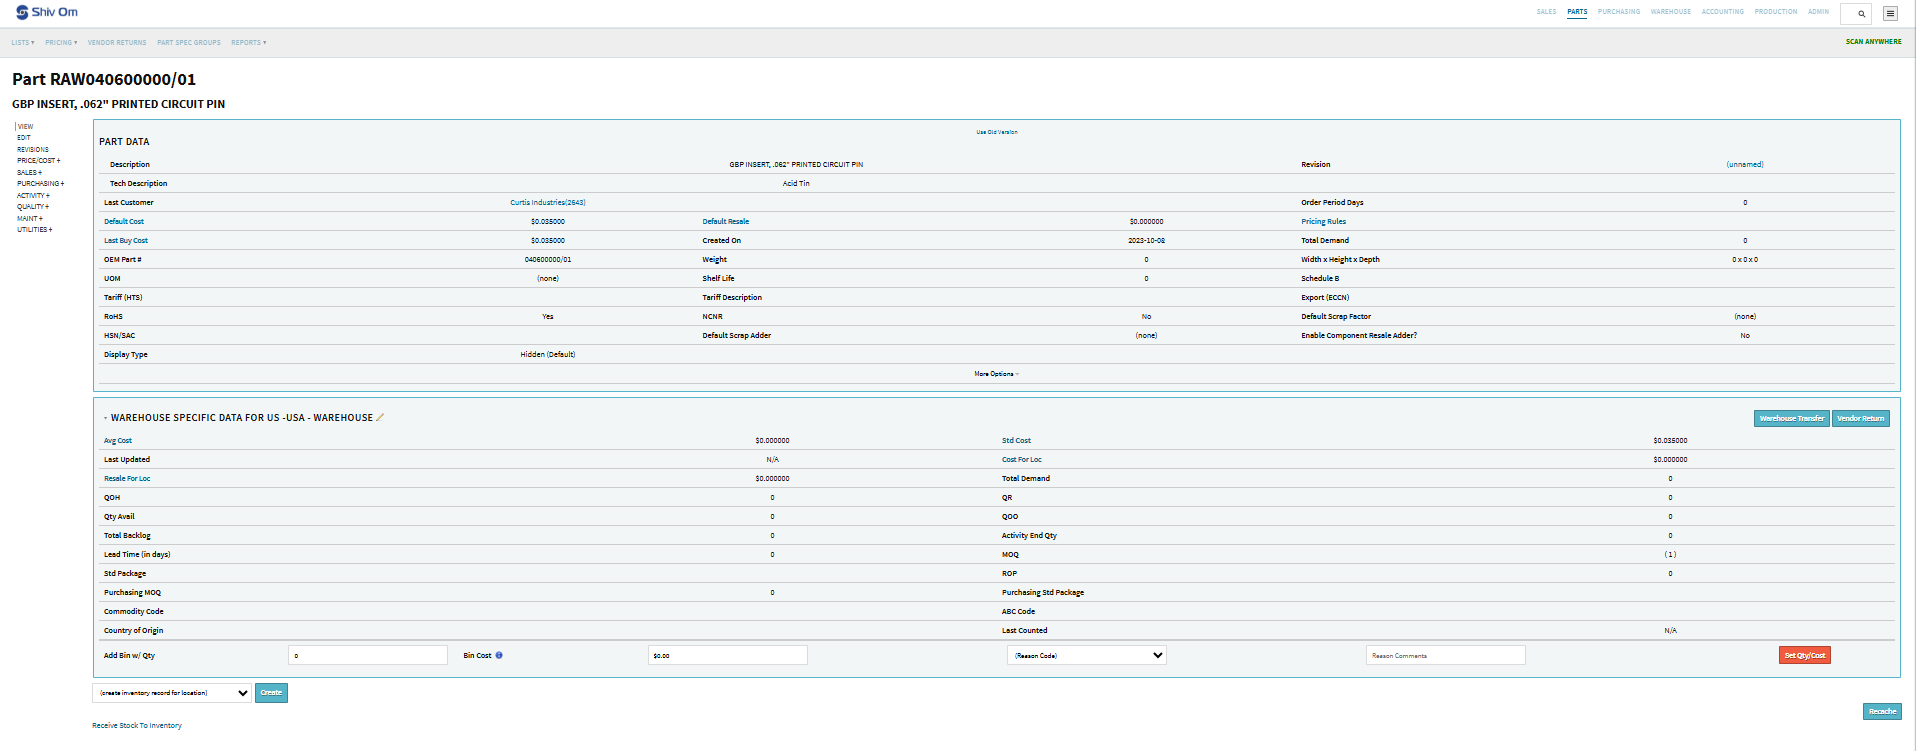Click the search magnifier icon

[1861, 14]
